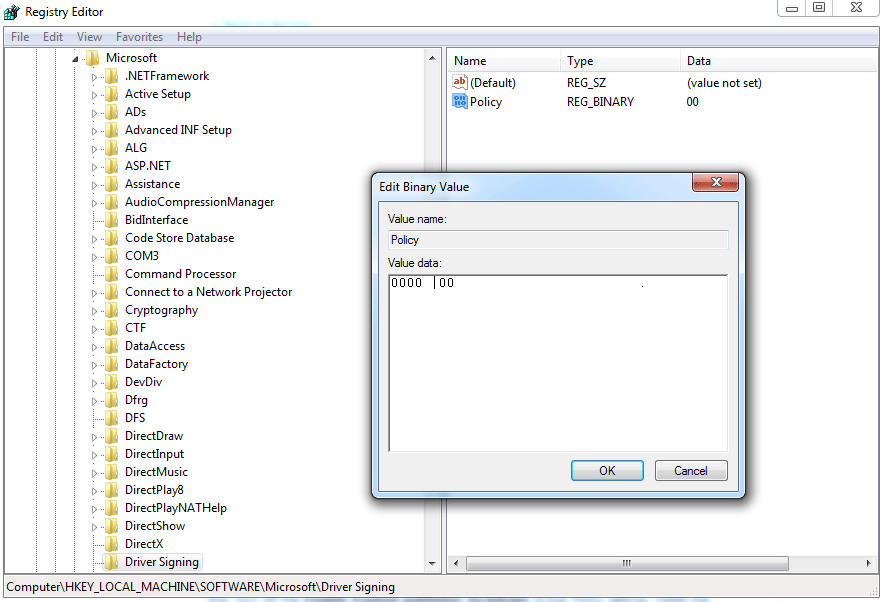This screenshot has height=602, width=884.
Task: Expand the .NETFramework key
Action: click(95, 77)
